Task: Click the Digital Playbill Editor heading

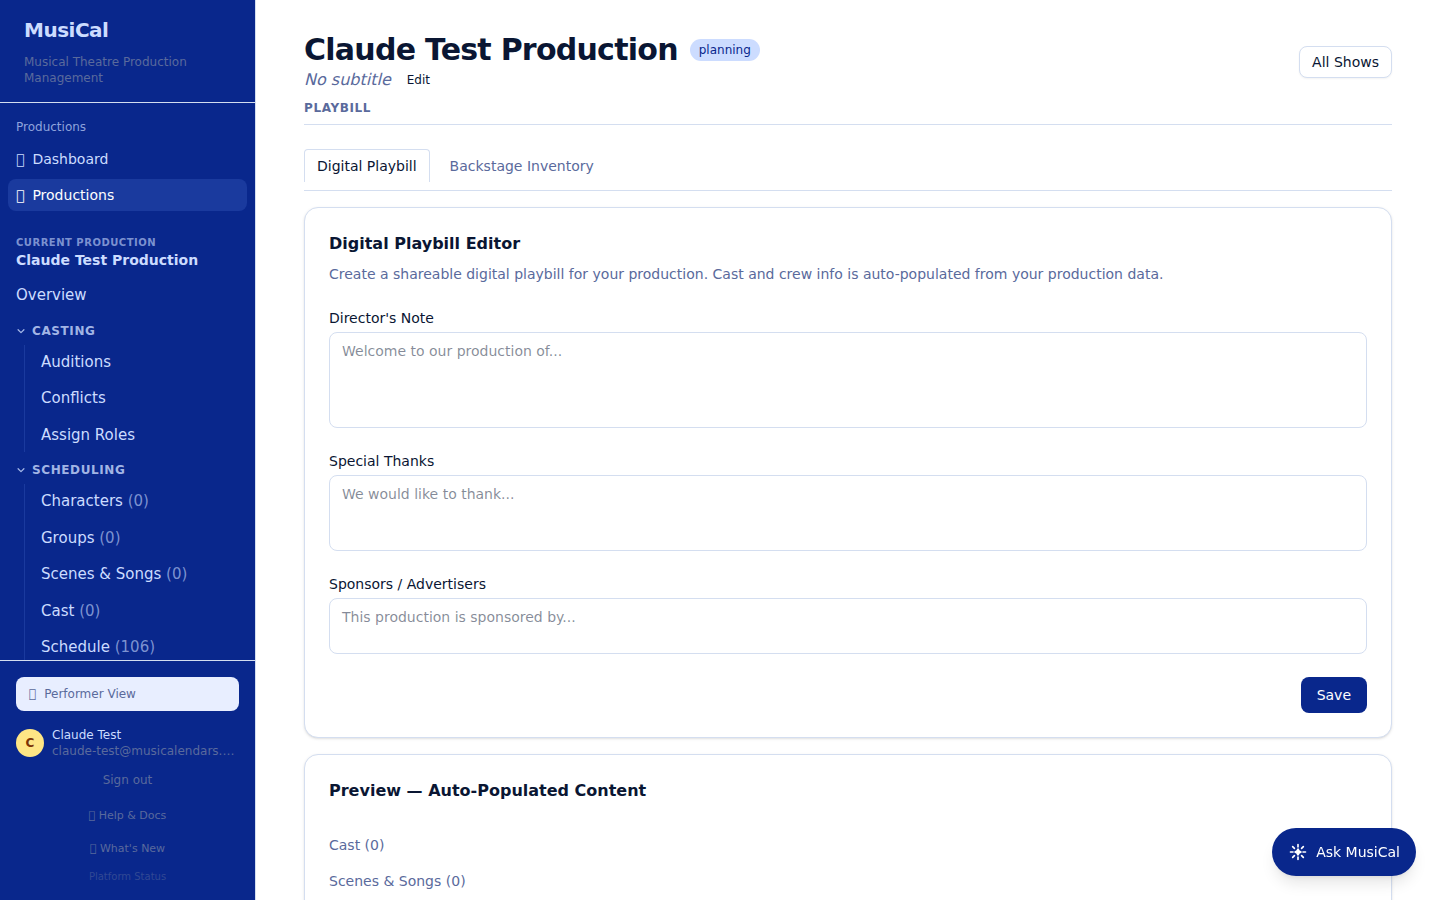Action: pos(424,243)
